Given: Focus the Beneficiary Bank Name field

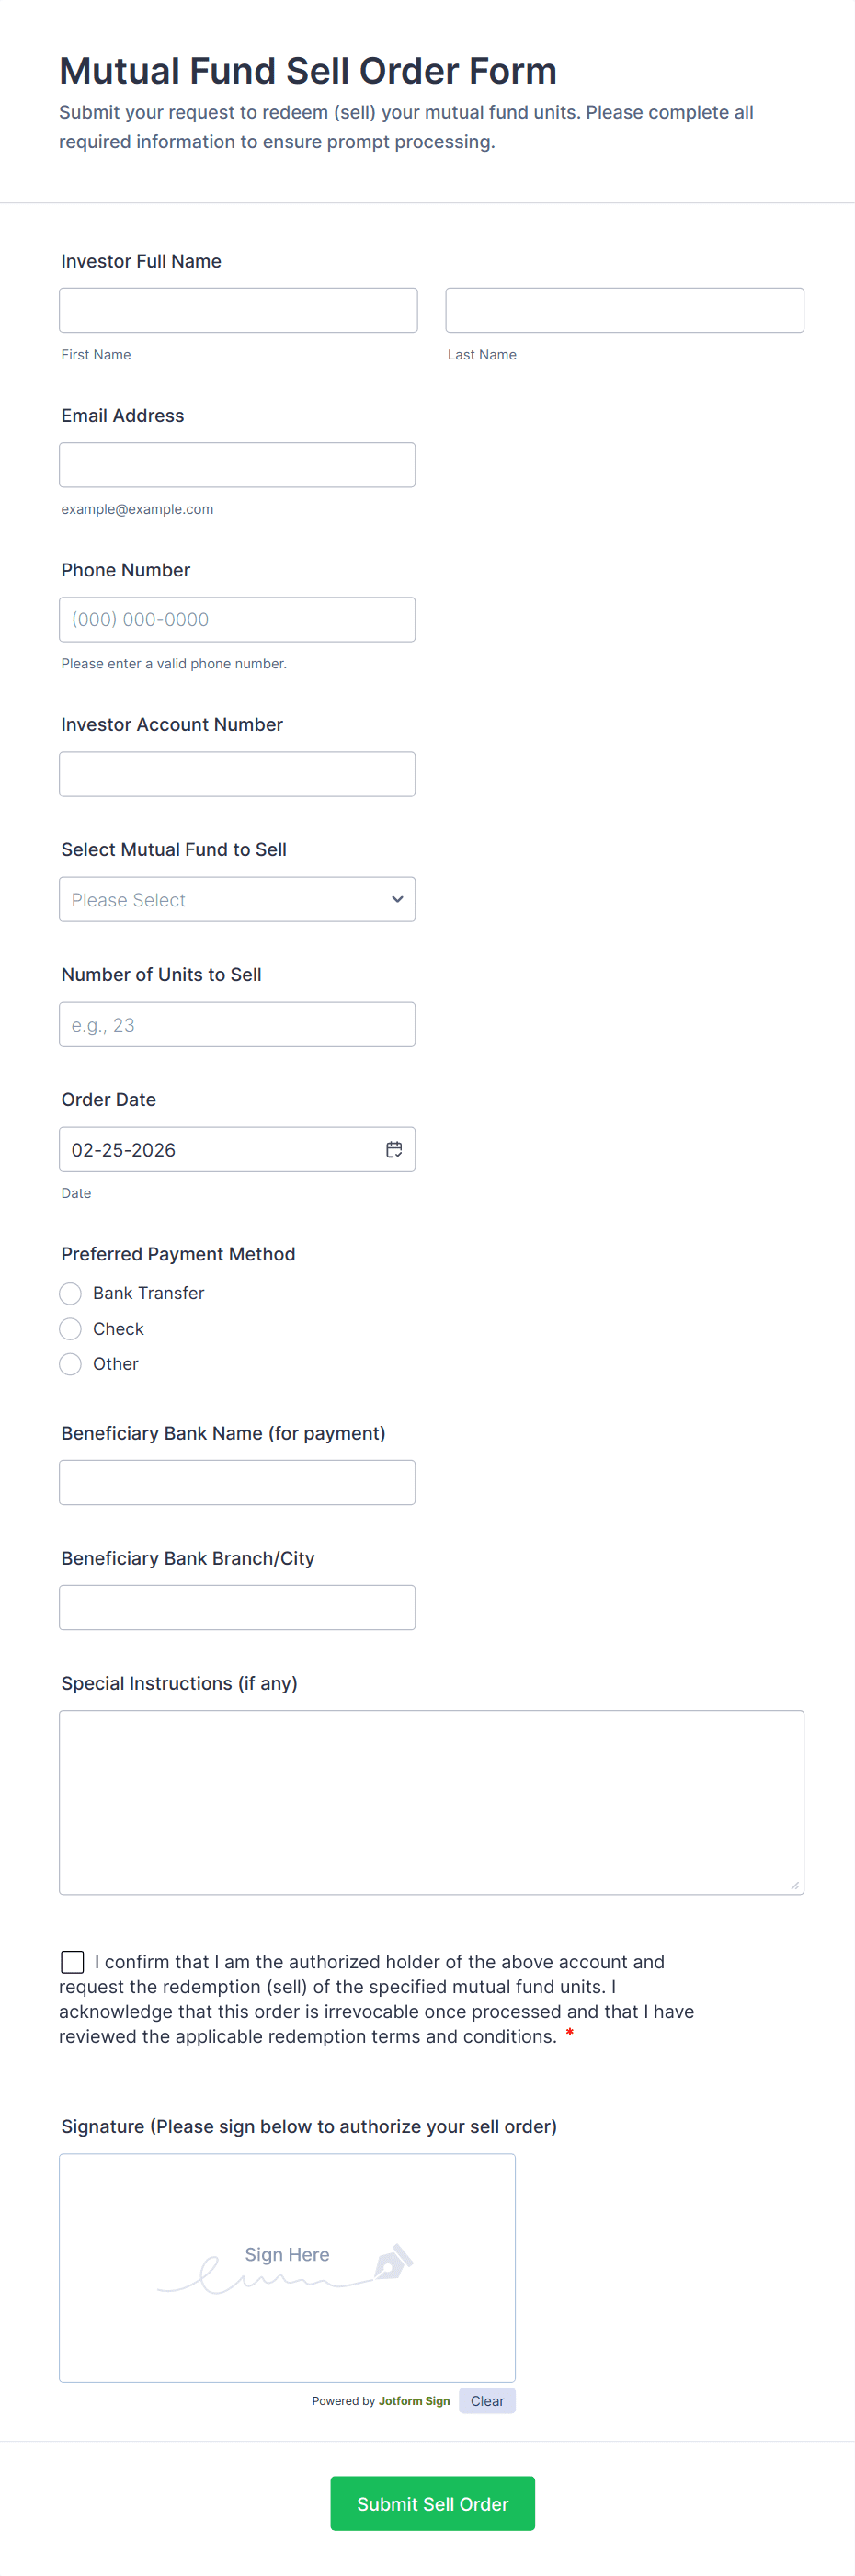Looking at the screenshot, I should pyautogui.click(x=237, y=1482).
